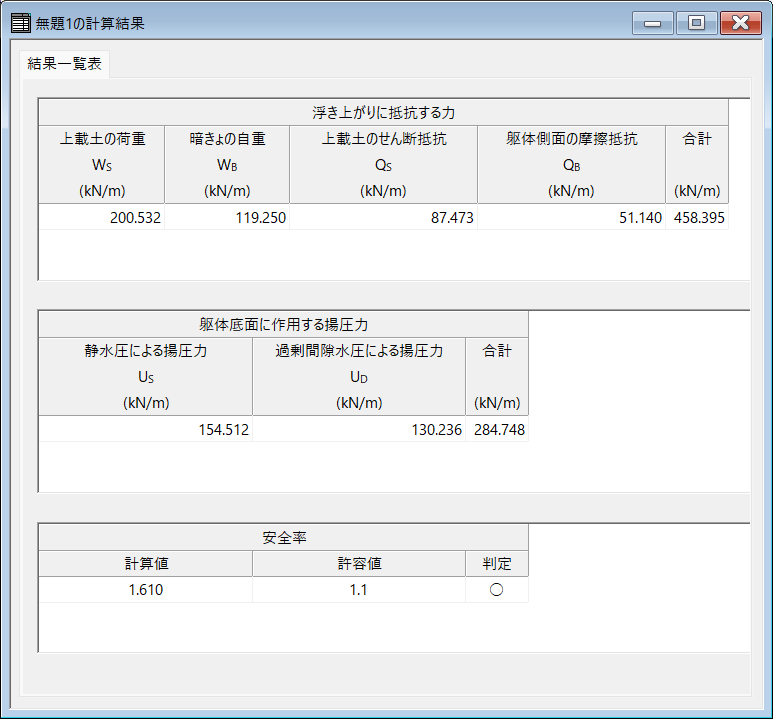Click the 許容値 column header
Image resolution: width=773 pixels, height=719 pixels.
[359, 564]
